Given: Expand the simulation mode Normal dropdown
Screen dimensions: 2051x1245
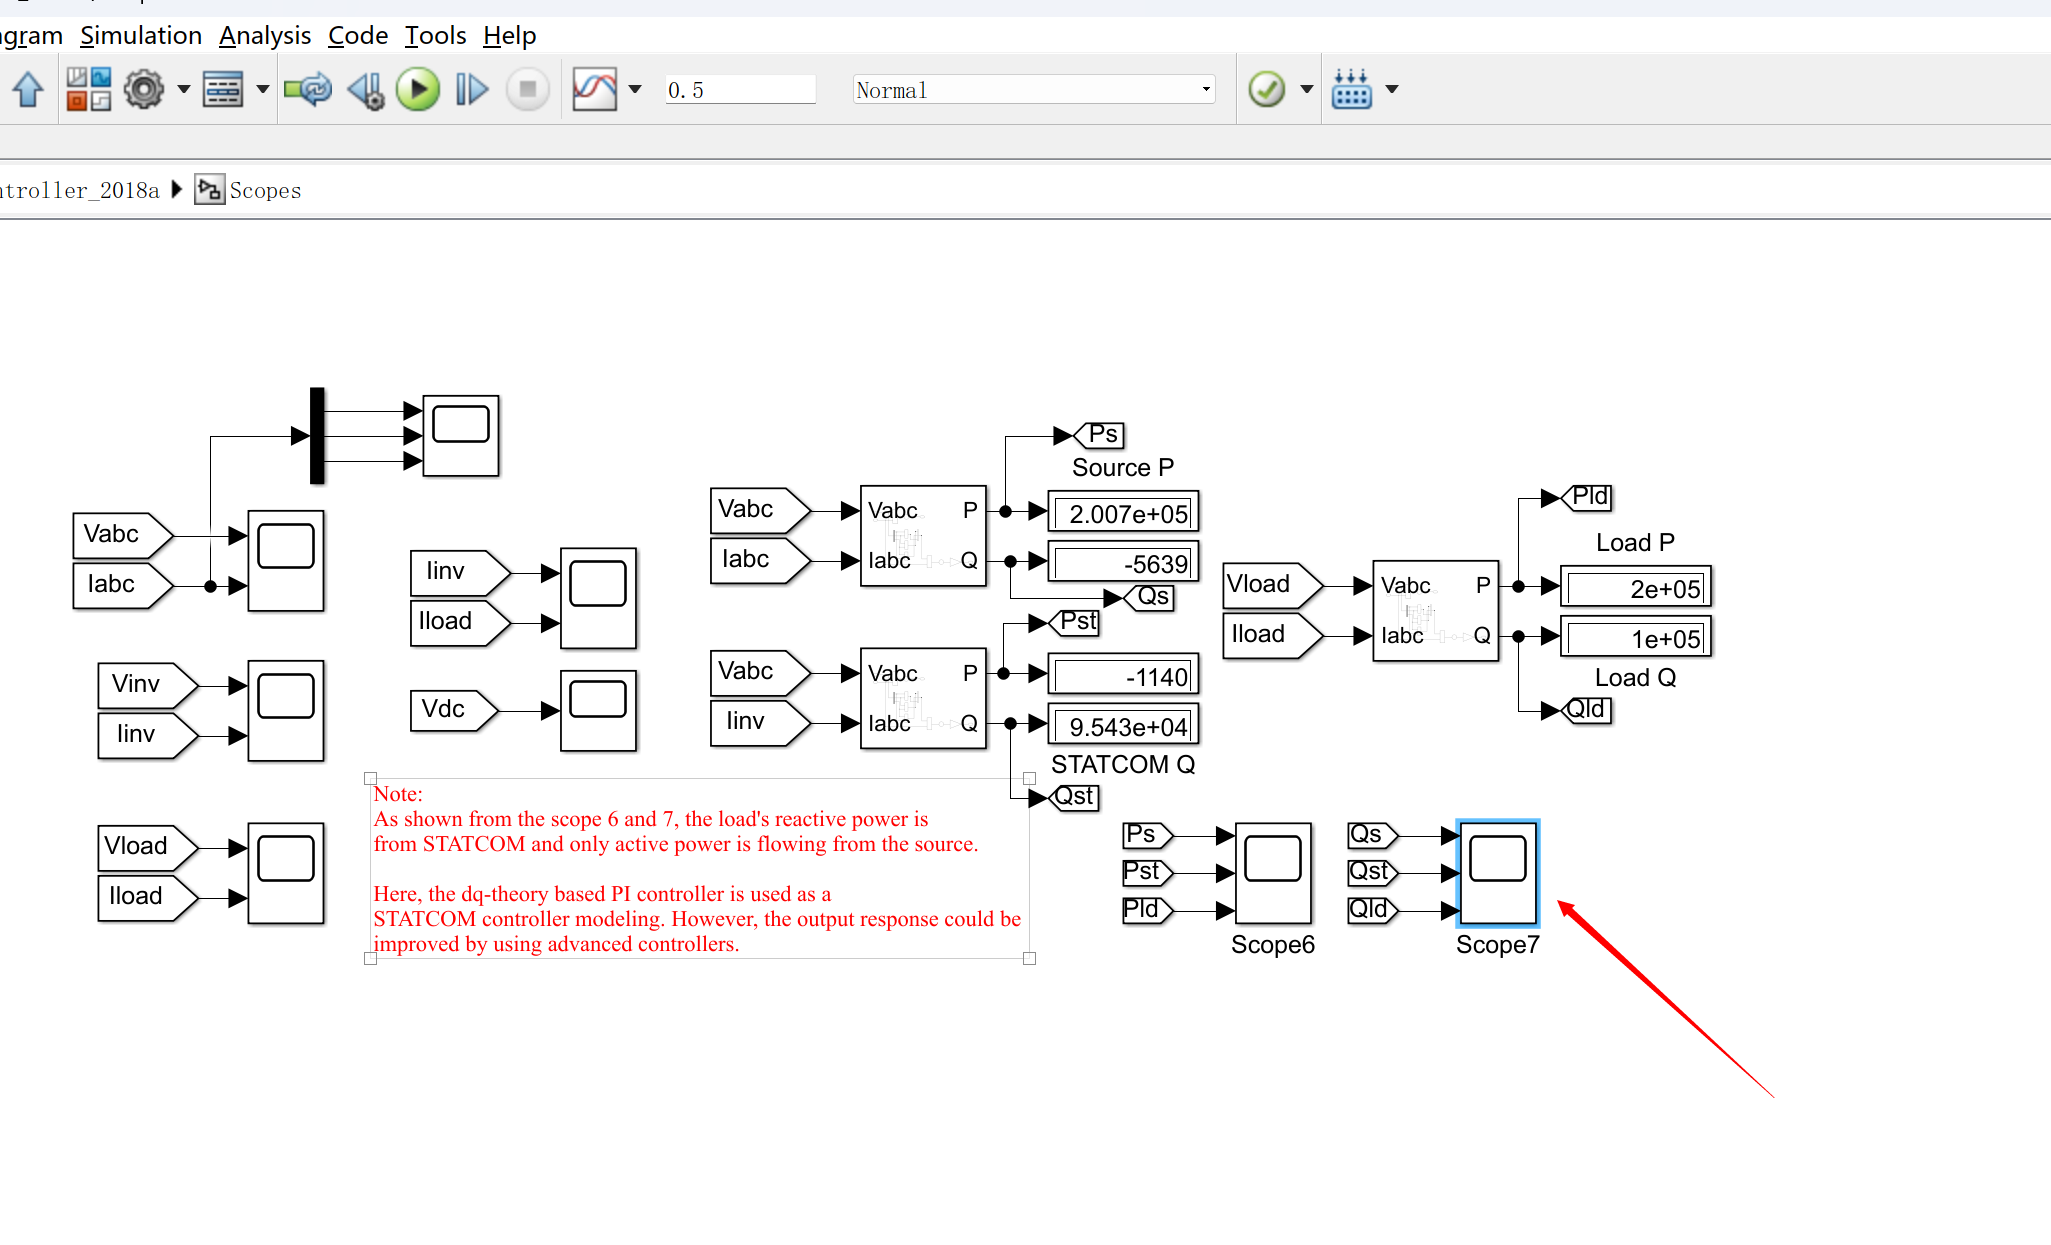Looking at the screenshot, I should [1206, 90].
